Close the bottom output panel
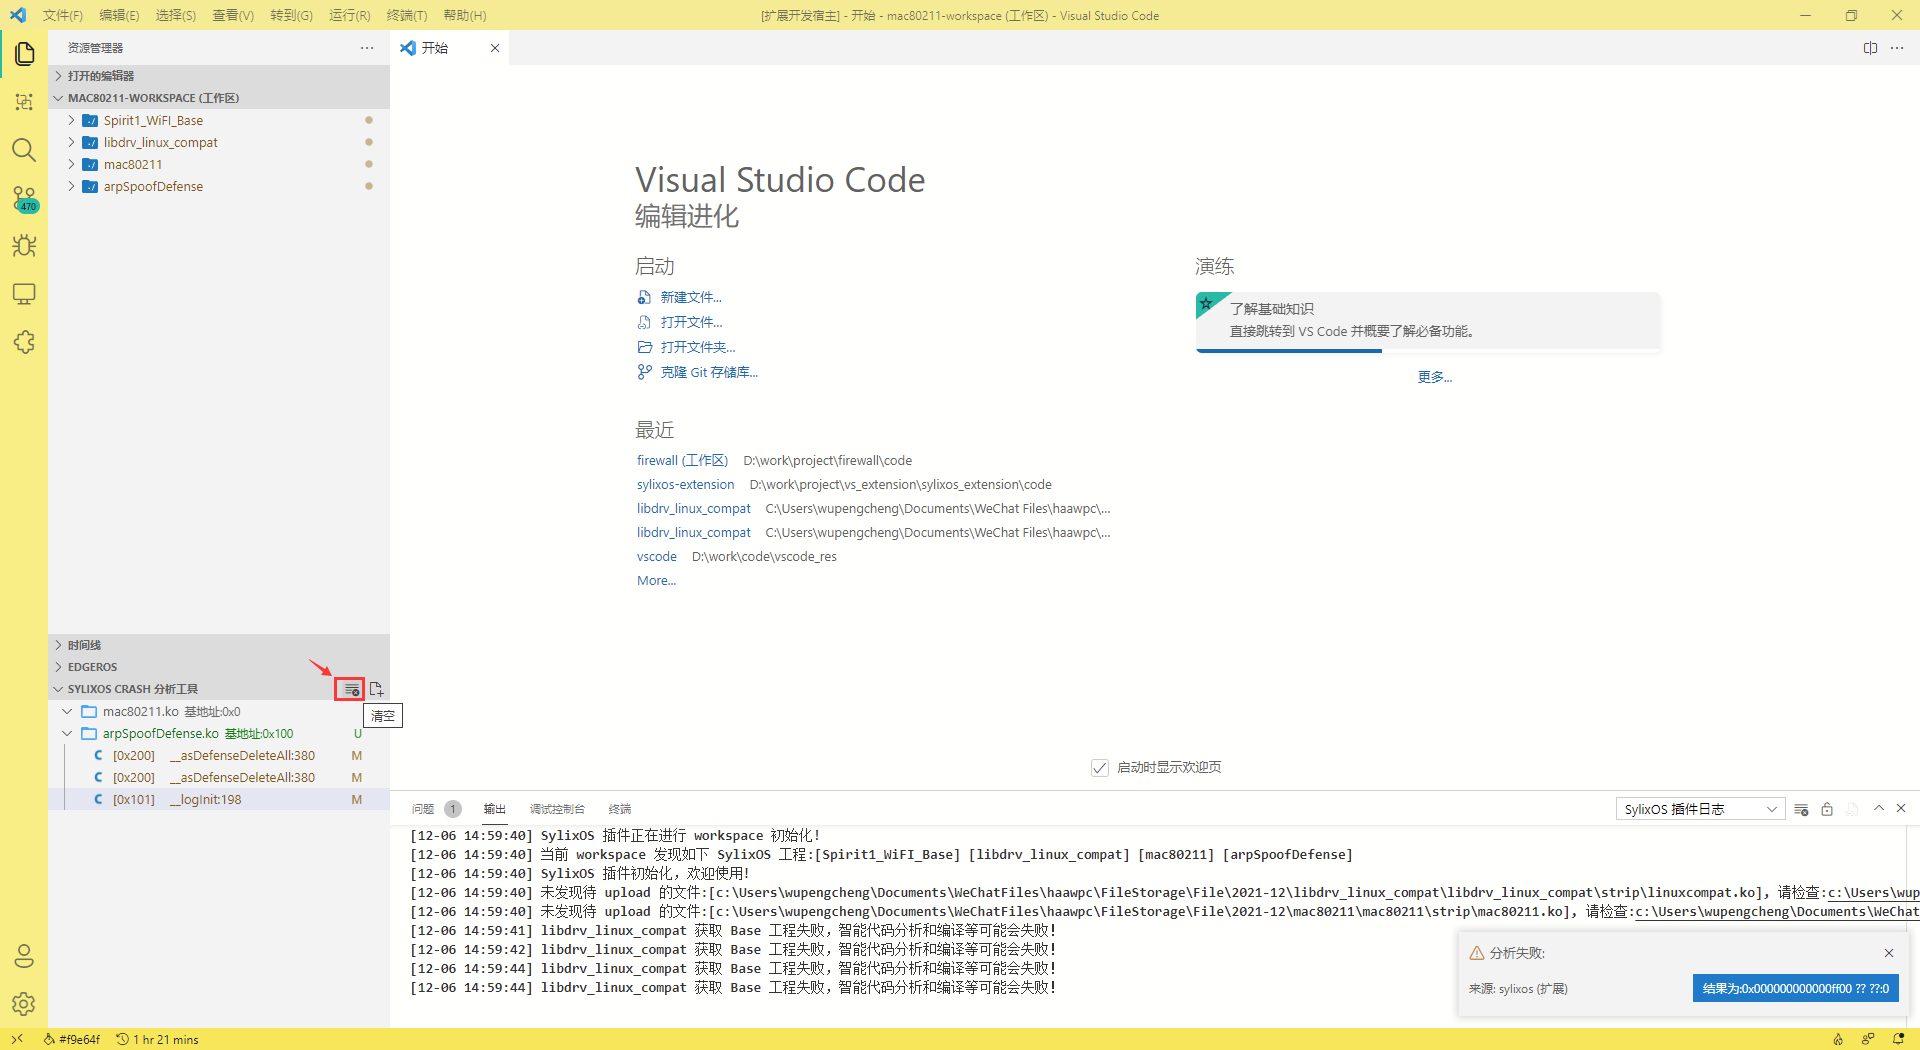This screenshot has height=1050, width=1920. (x=1901, y=808)
